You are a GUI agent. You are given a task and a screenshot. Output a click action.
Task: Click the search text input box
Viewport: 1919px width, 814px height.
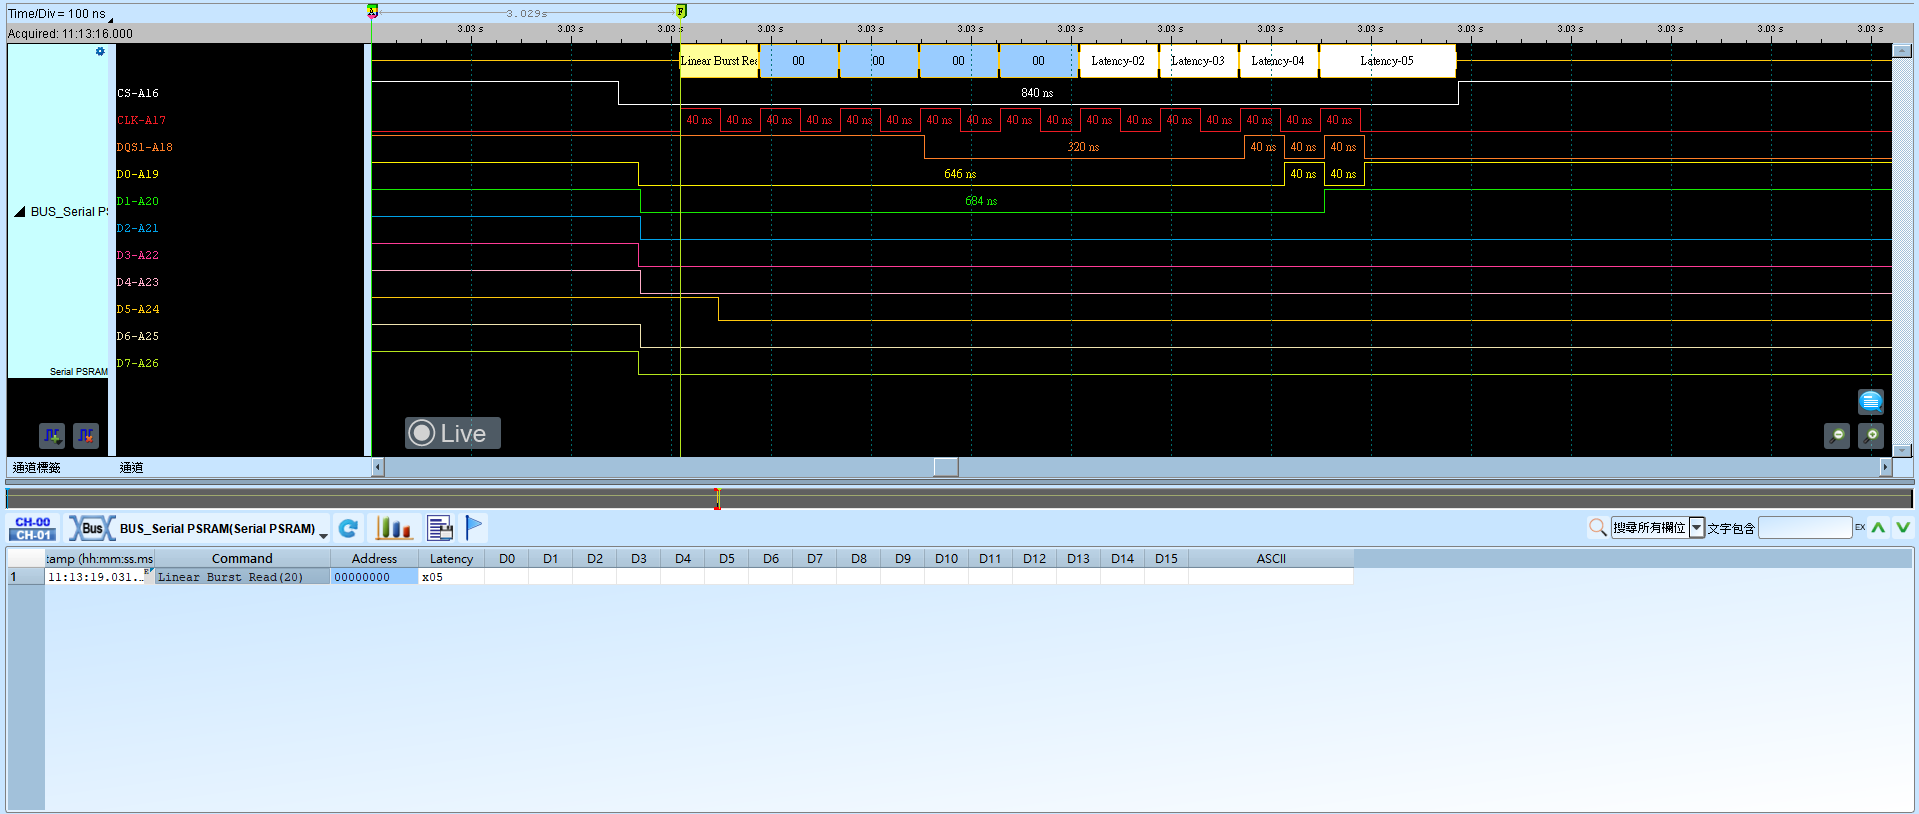(1805, 528)
